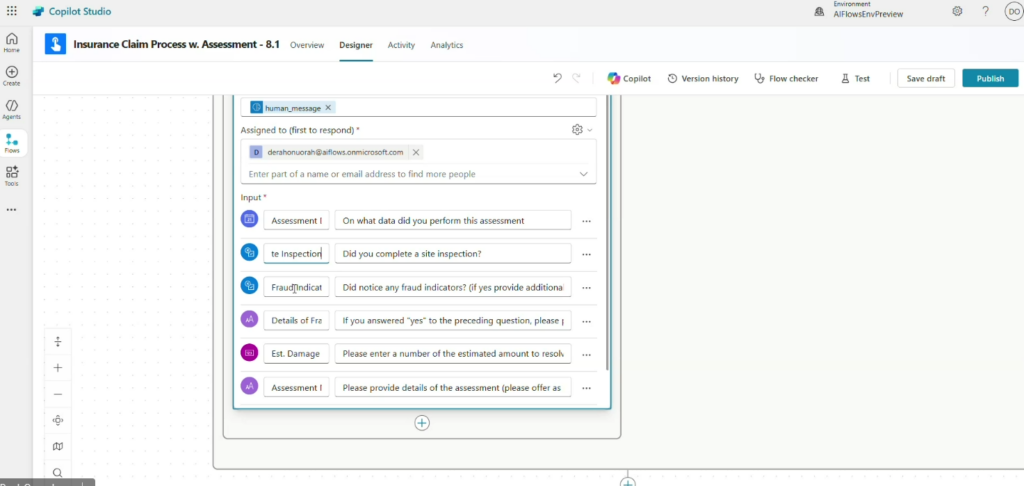Click the Test flask button

(855, 78)
